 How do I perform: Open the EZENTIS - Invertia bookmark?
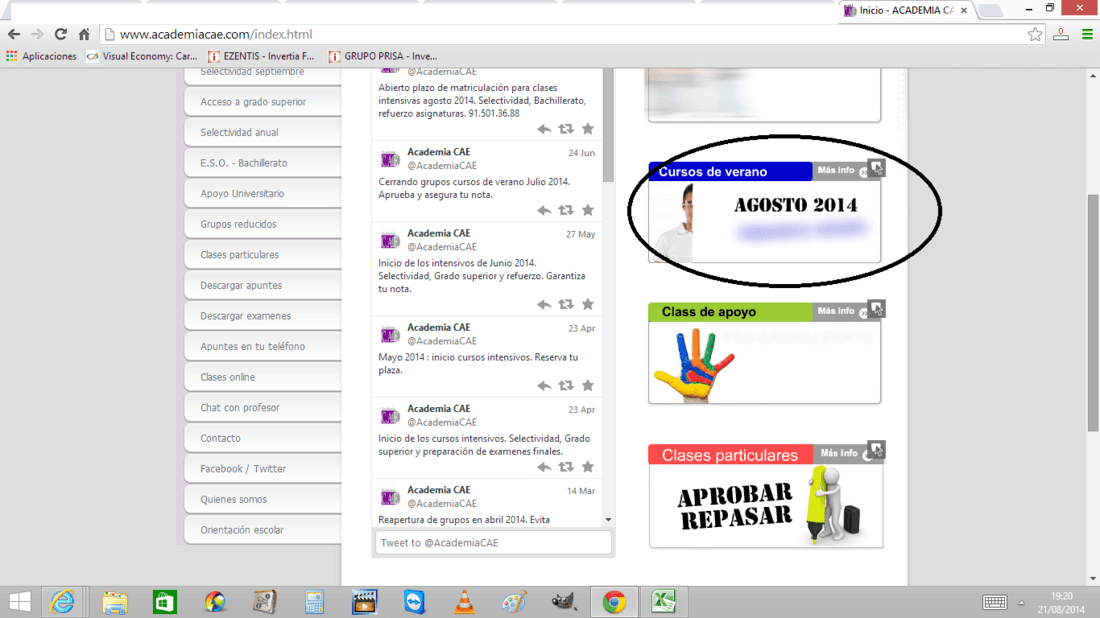[261, 56]
